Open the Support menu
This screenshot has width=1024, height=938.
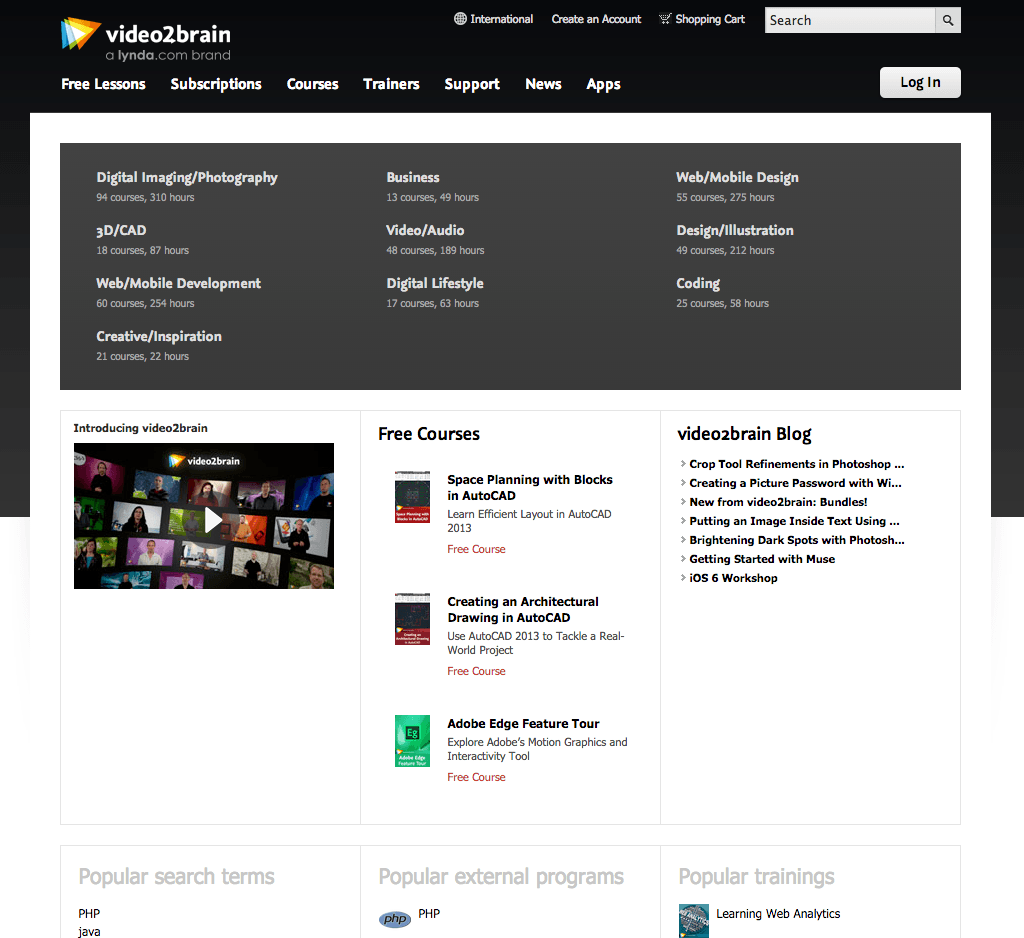(472, 84)
